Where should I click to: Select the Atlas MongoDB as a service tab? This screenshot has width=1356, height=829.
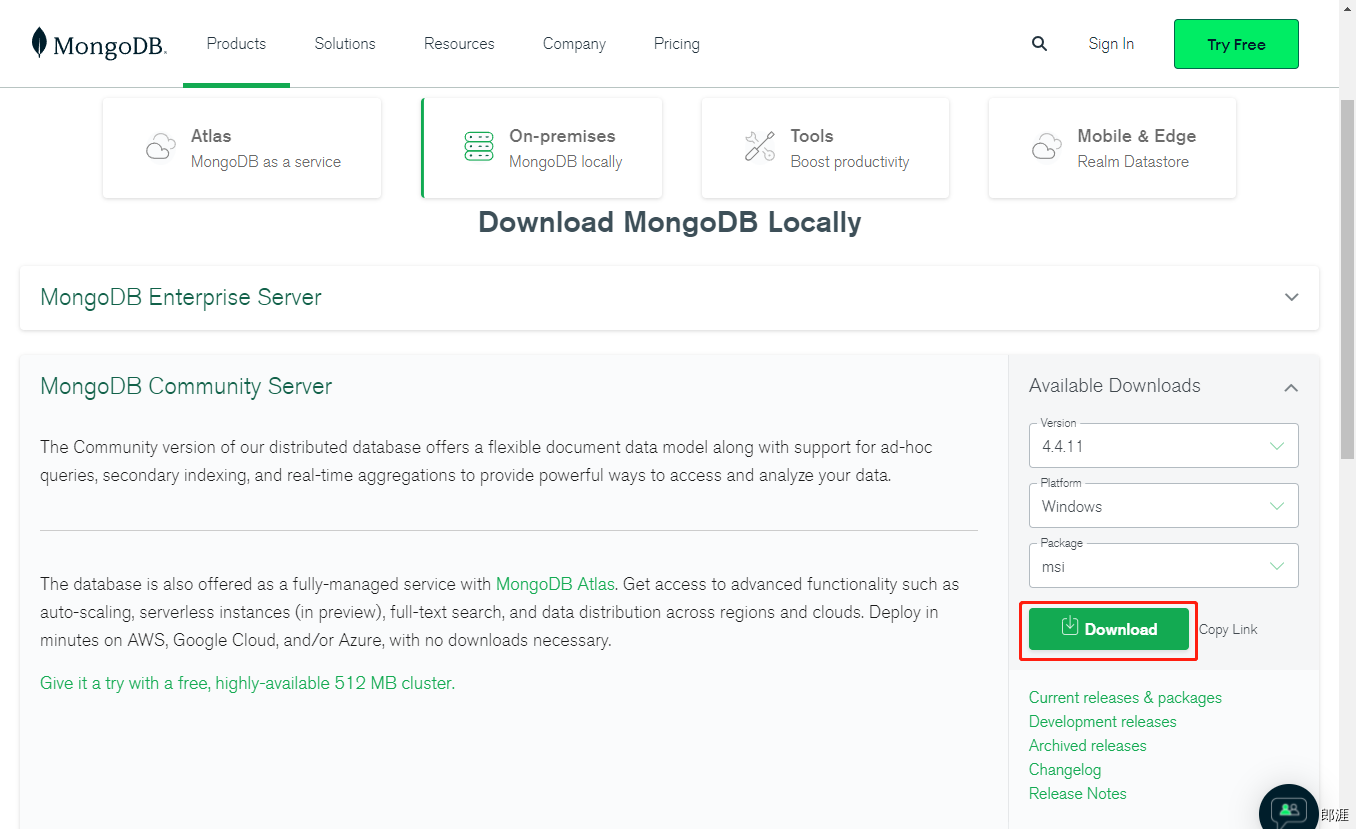click(x=242, y=148)
